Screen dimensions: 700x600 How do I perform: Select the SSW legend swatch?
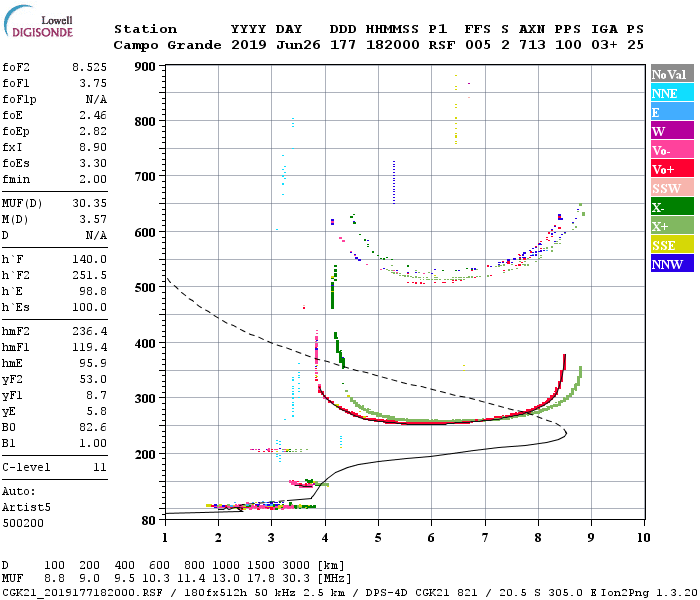672,188
